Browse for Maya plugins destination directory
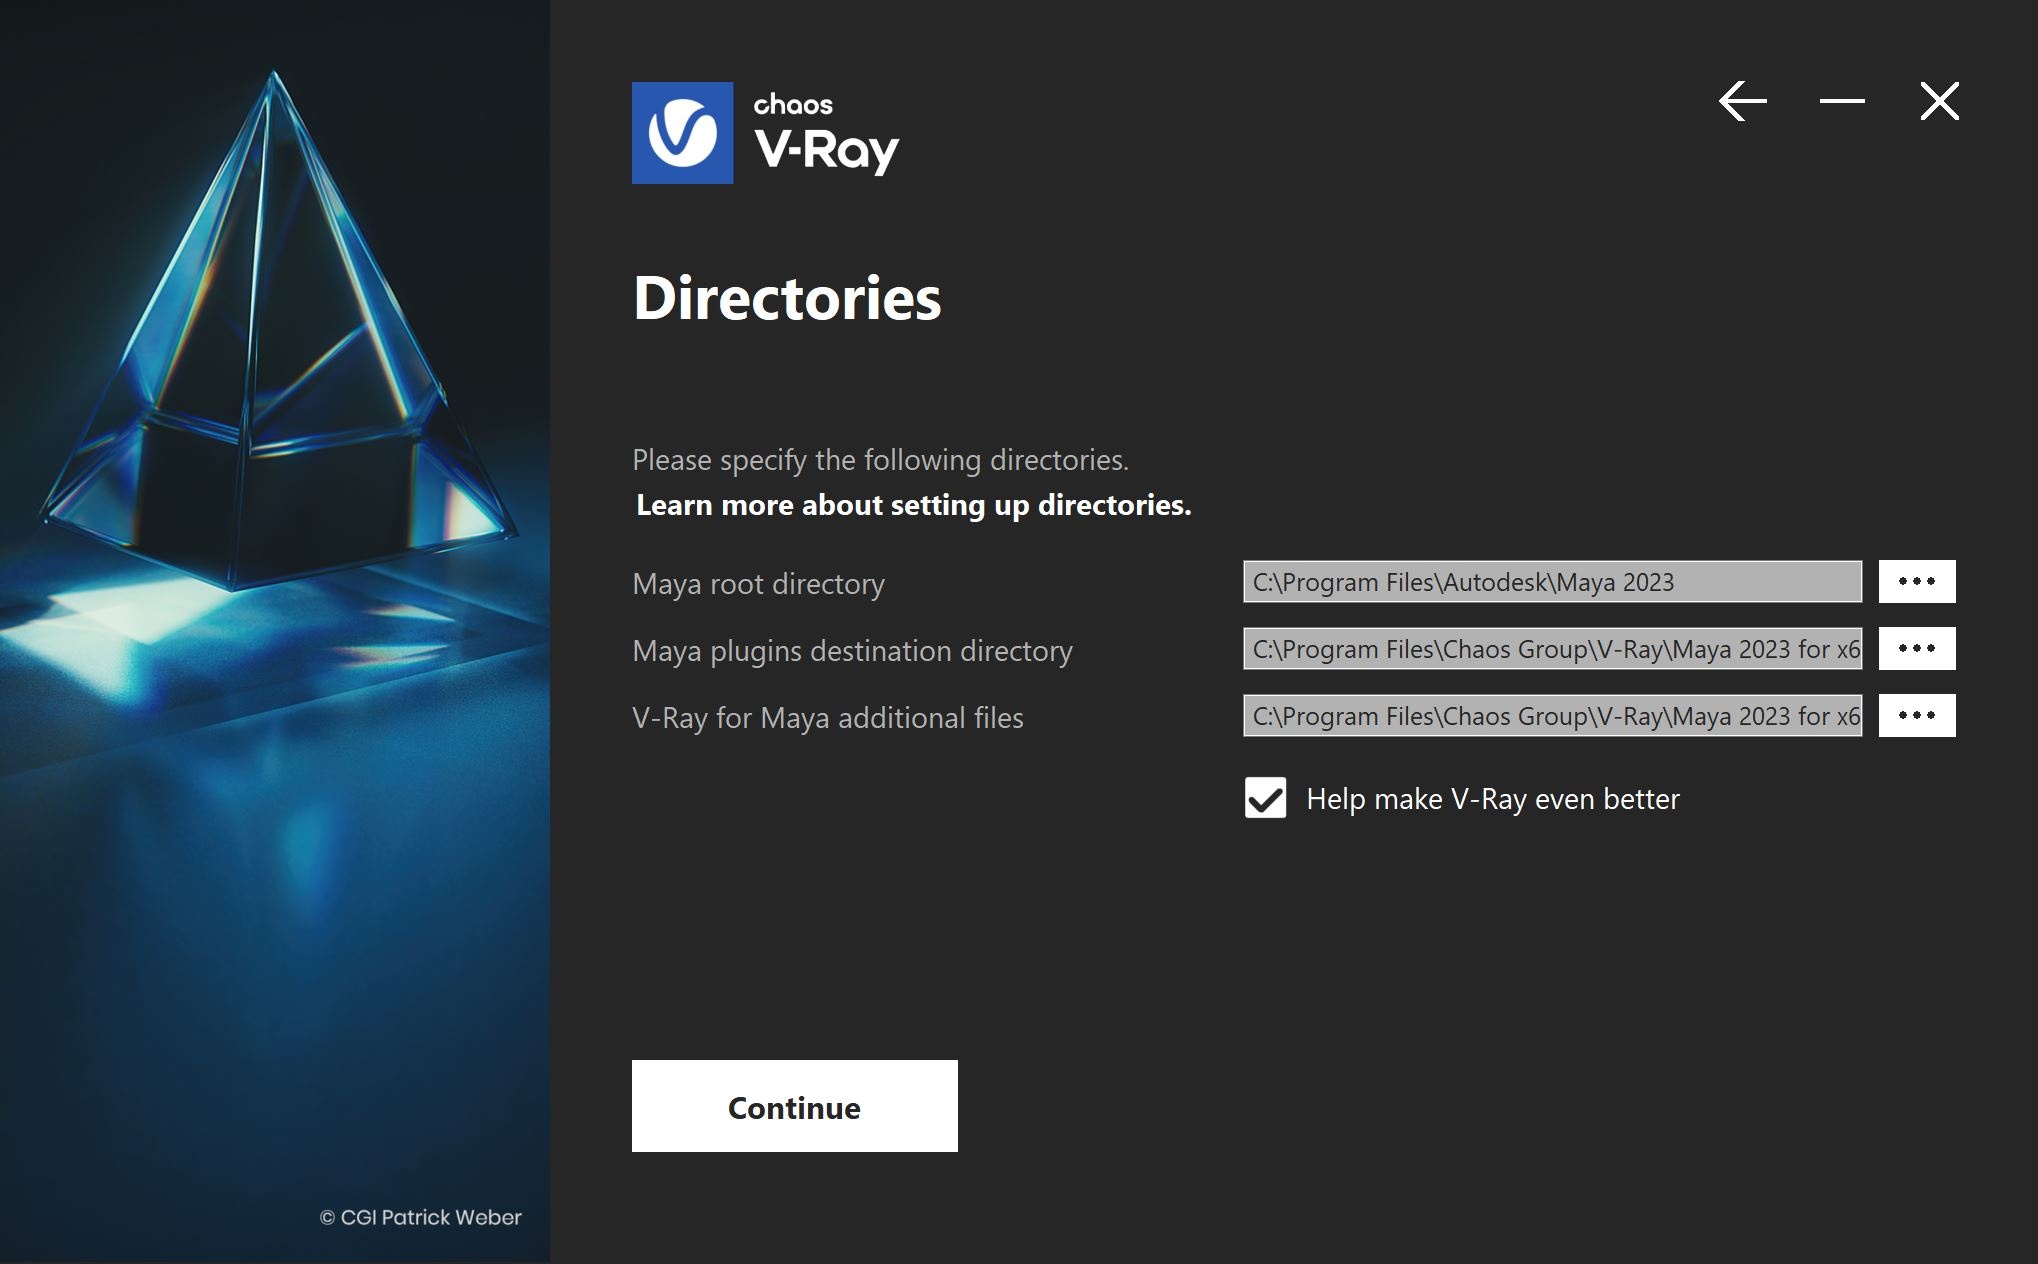Viewport: 2038px width, 1264px height. click(x=1916, y=649)
